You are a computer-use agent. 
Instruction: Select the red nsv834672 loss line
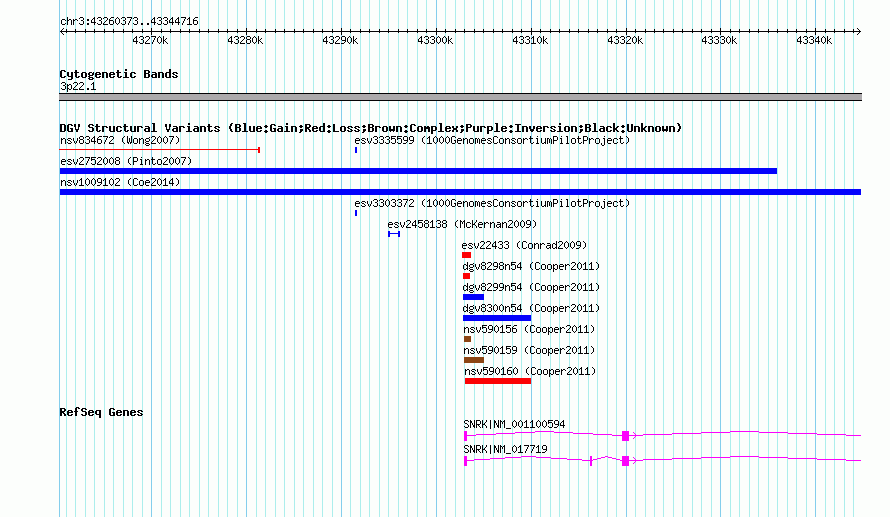[x=159, y=150]
